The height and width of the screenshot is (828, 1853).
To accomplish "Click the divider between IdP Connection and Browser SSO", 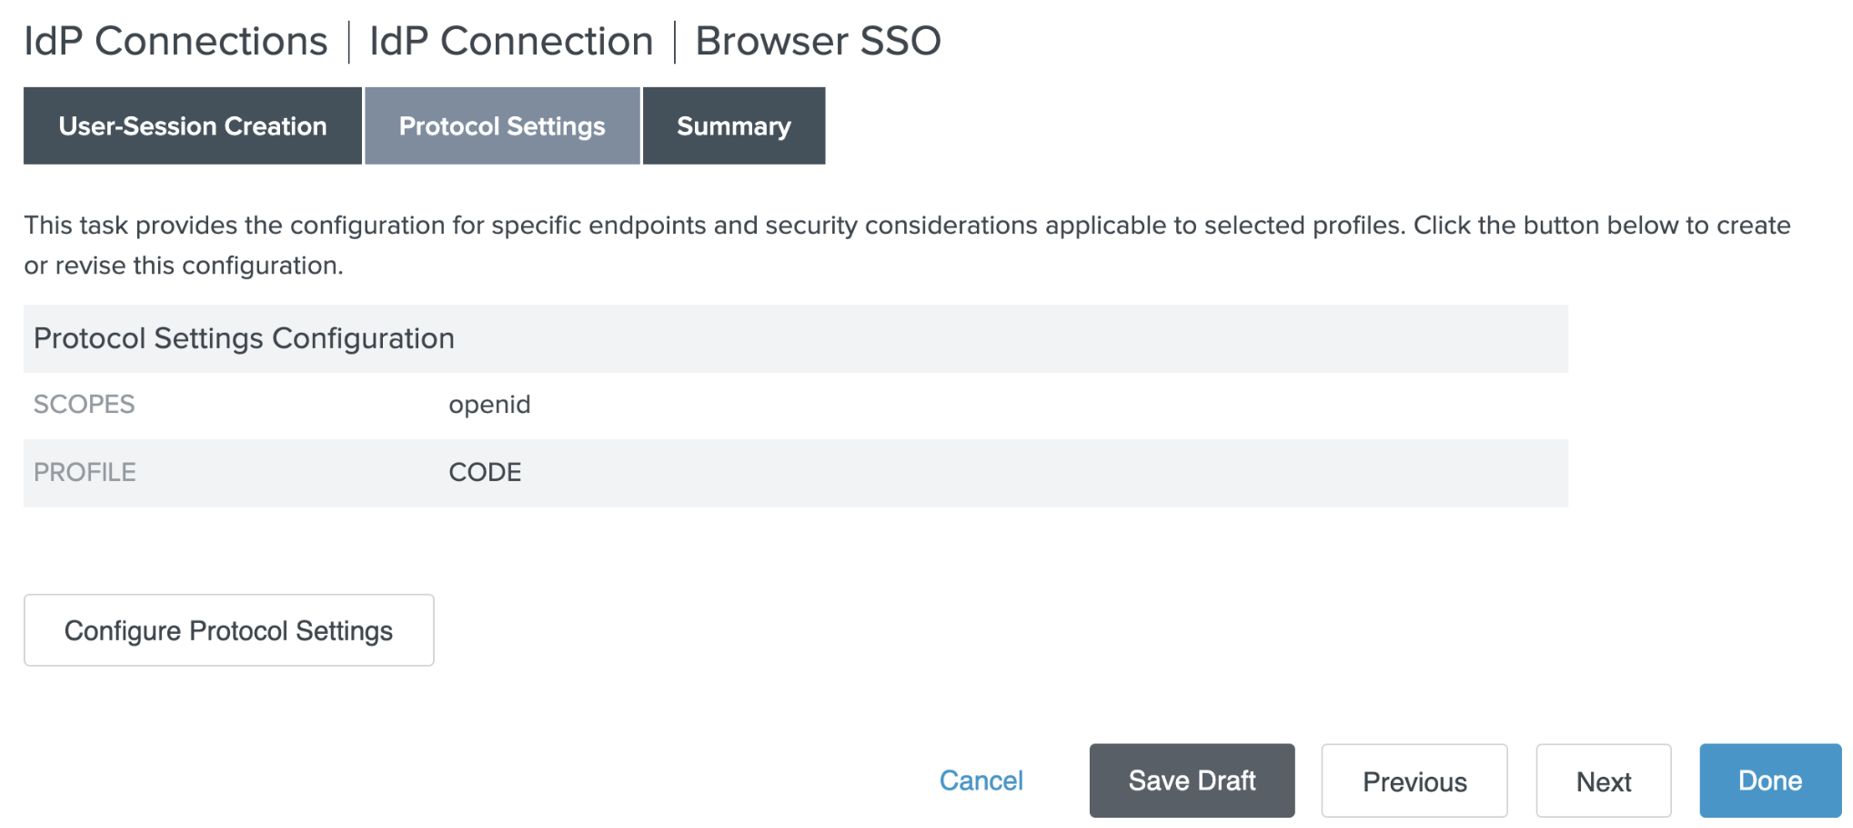I will [675, 42].
